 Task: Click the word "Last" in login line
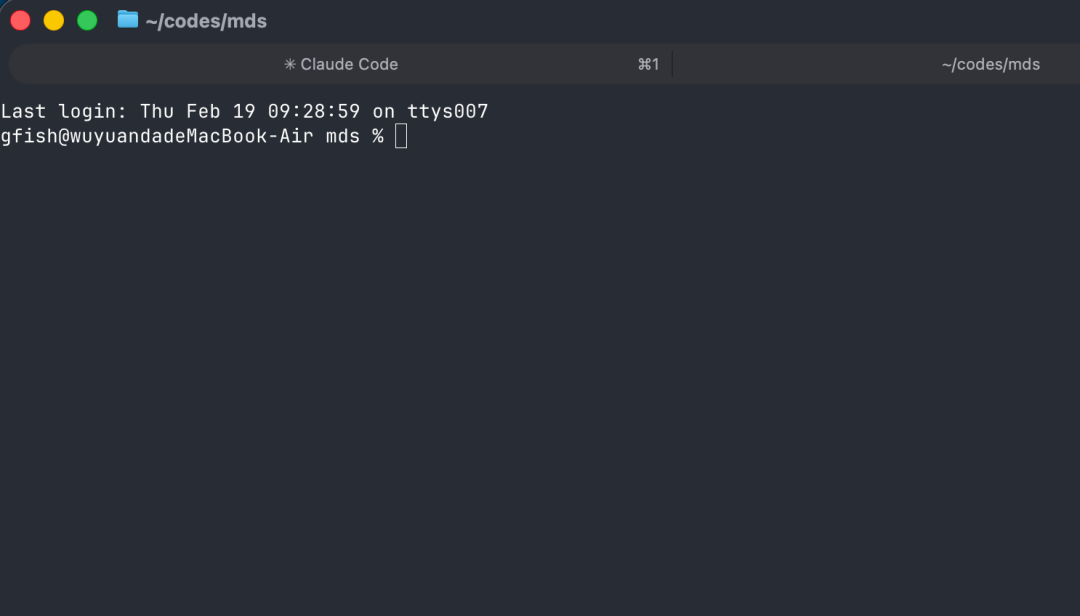point(23,111)
